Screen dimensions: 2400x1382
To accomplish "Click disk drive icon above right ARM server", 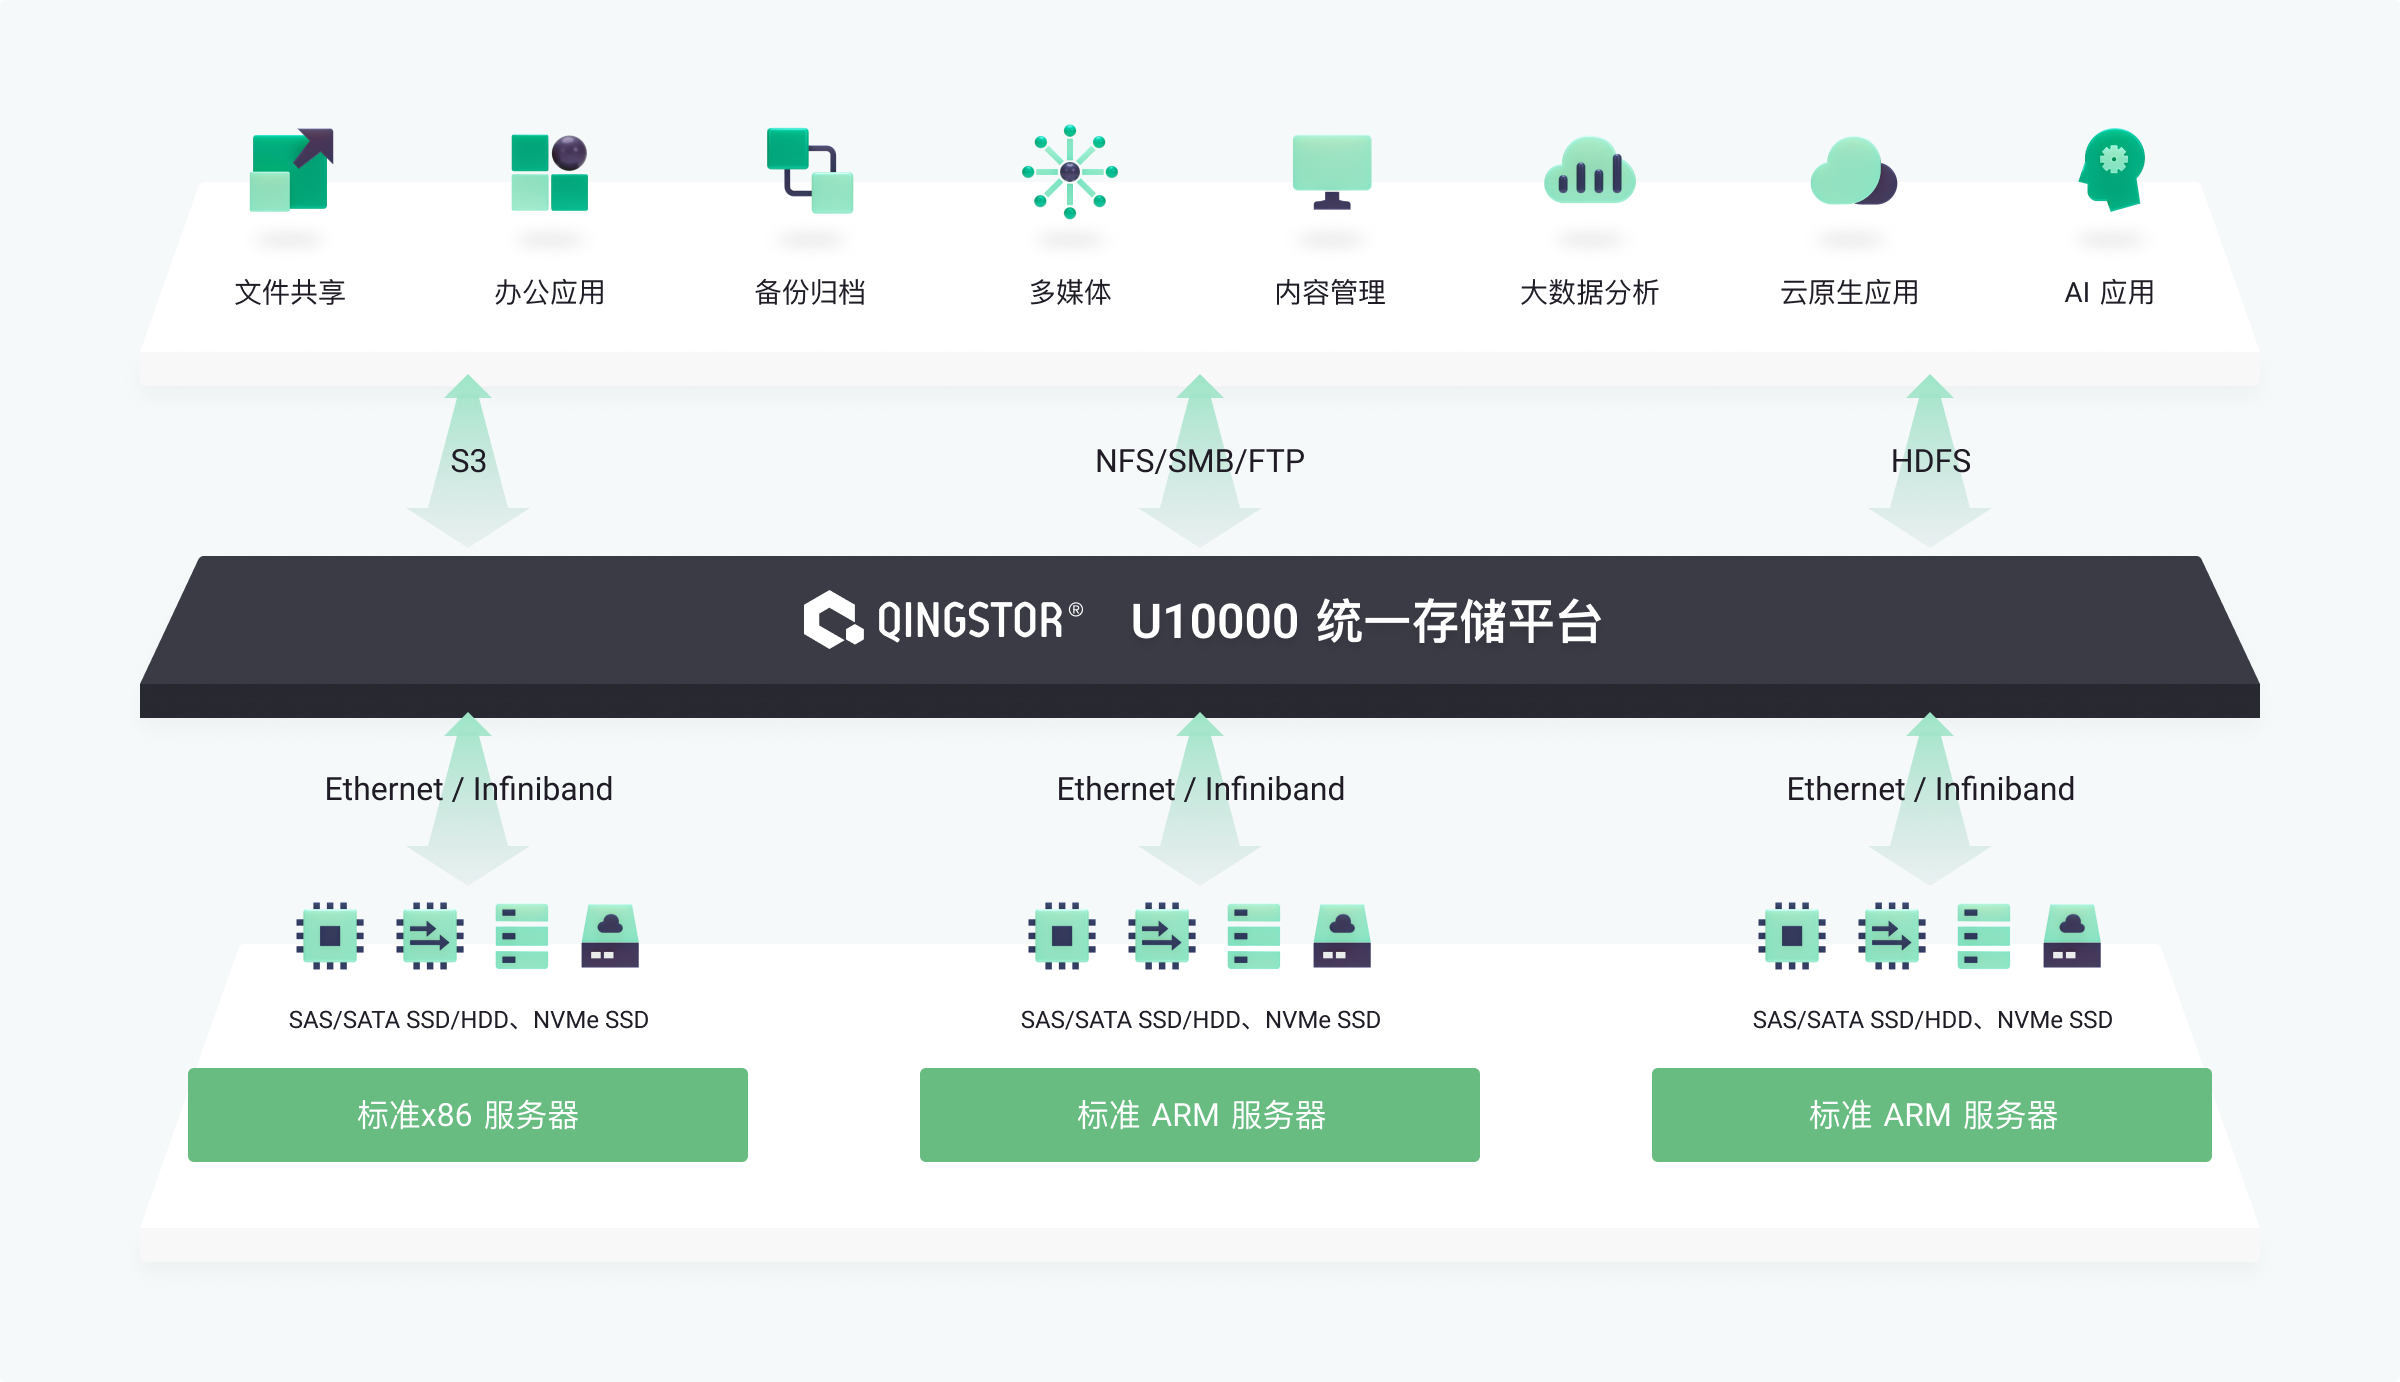I will tap(2072, 936).
